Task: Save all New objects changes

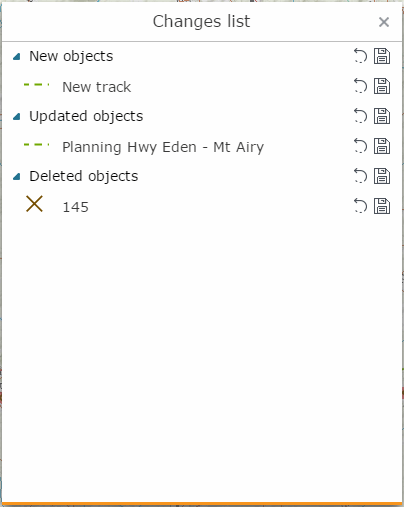Action: 382,56
